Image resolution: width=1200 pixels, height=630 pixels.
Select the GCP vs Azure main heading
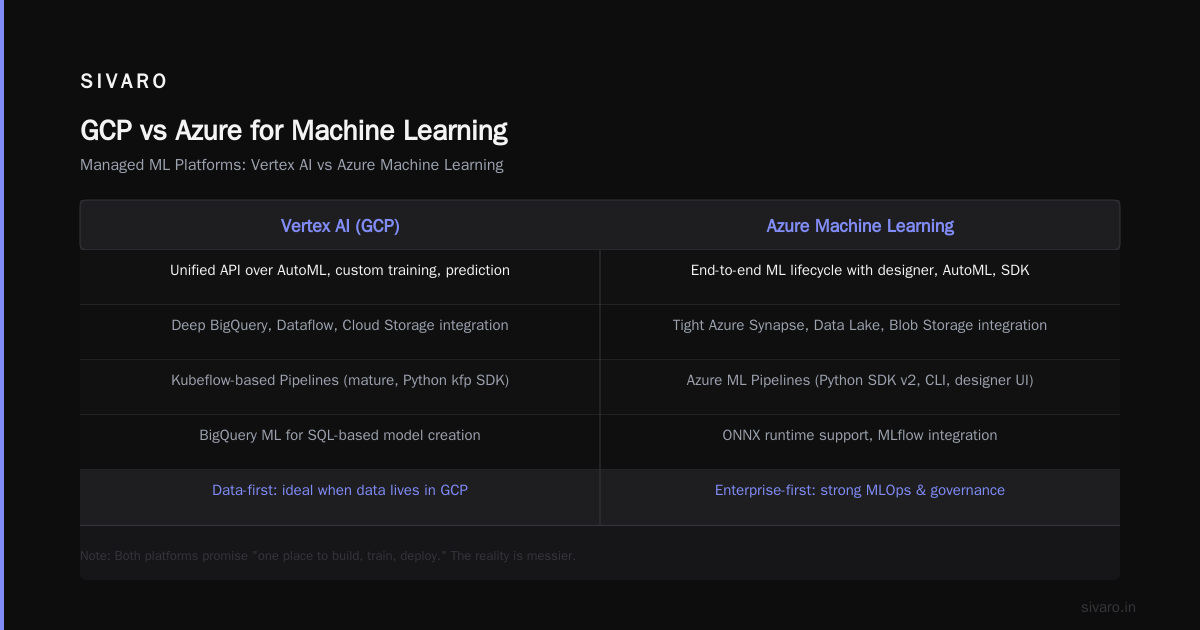coord(294,131)
